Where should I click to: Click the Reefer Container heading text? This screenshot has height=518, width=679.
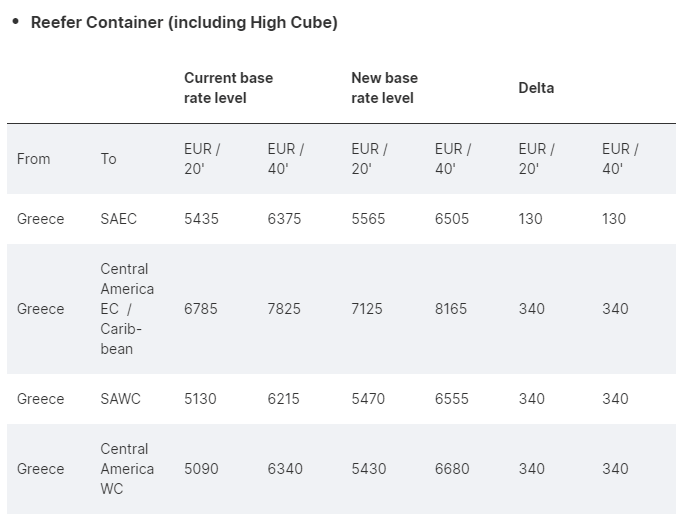coord(184,22)
